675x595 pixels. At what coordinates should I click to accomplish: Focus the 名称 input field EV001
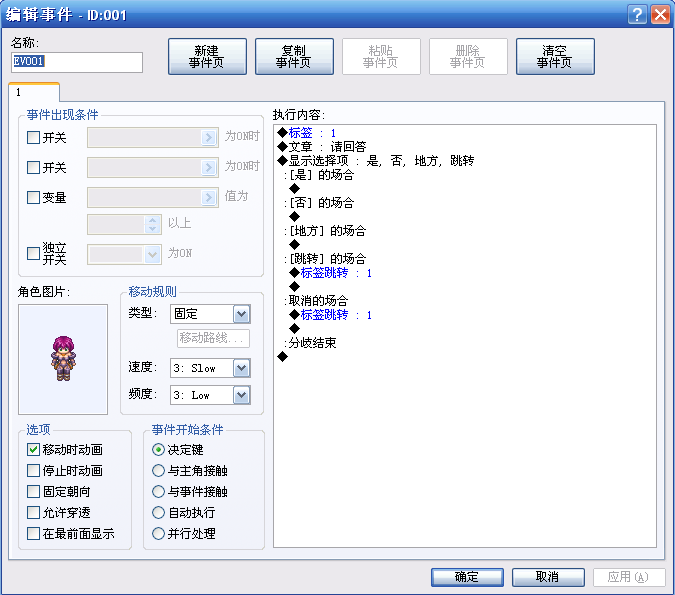tap(77, 62)
